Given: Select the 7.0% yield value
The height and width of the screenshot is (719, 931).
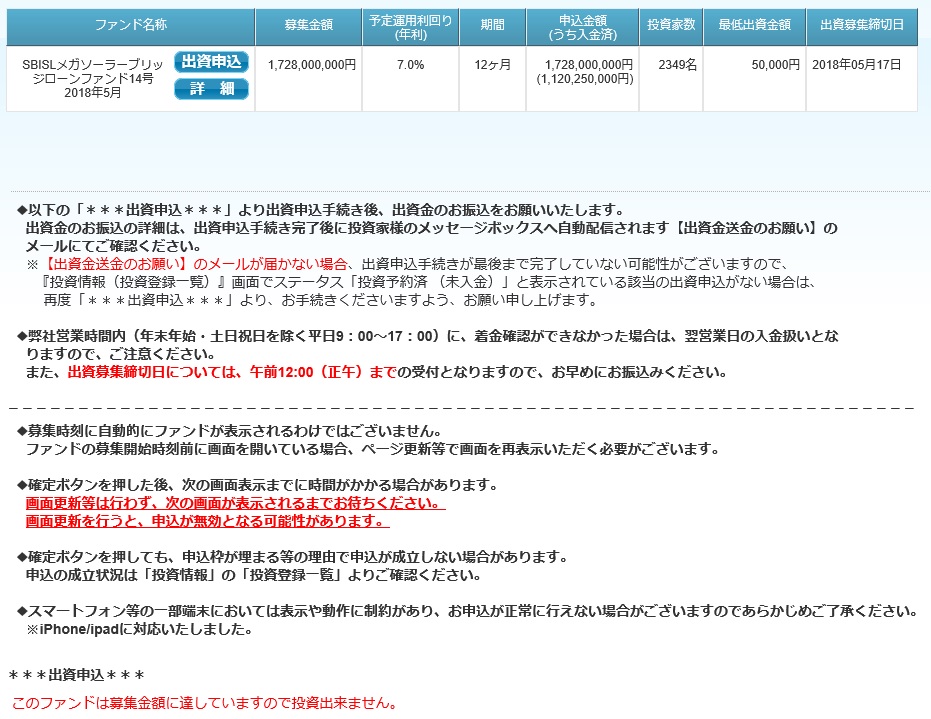Looking at the screenshot, I should (410, 65).
